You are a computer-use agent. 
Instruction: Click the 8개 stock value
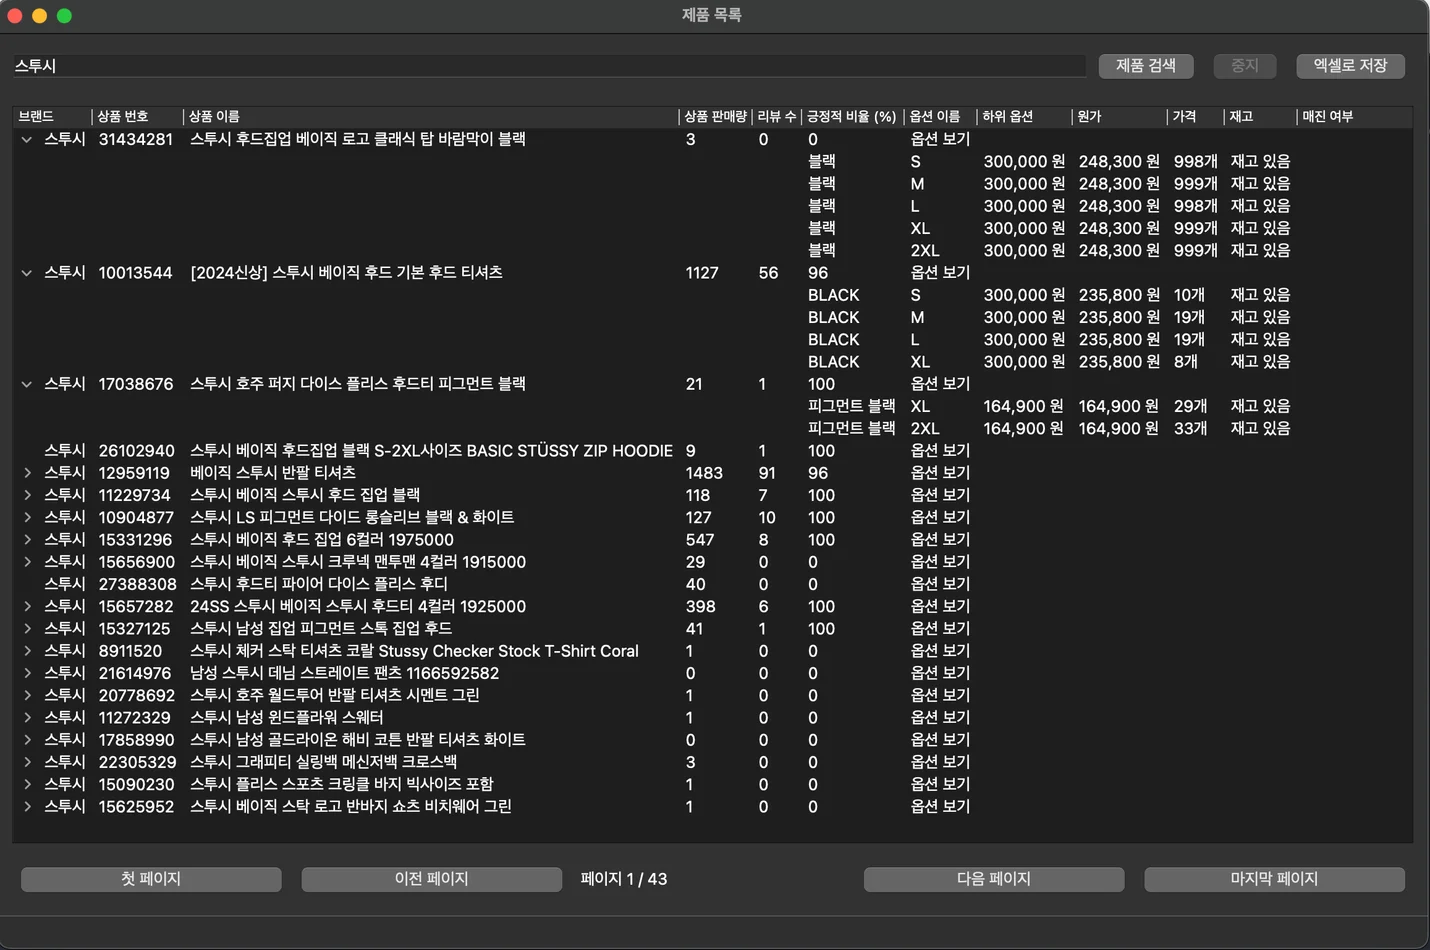point(1186,362)
